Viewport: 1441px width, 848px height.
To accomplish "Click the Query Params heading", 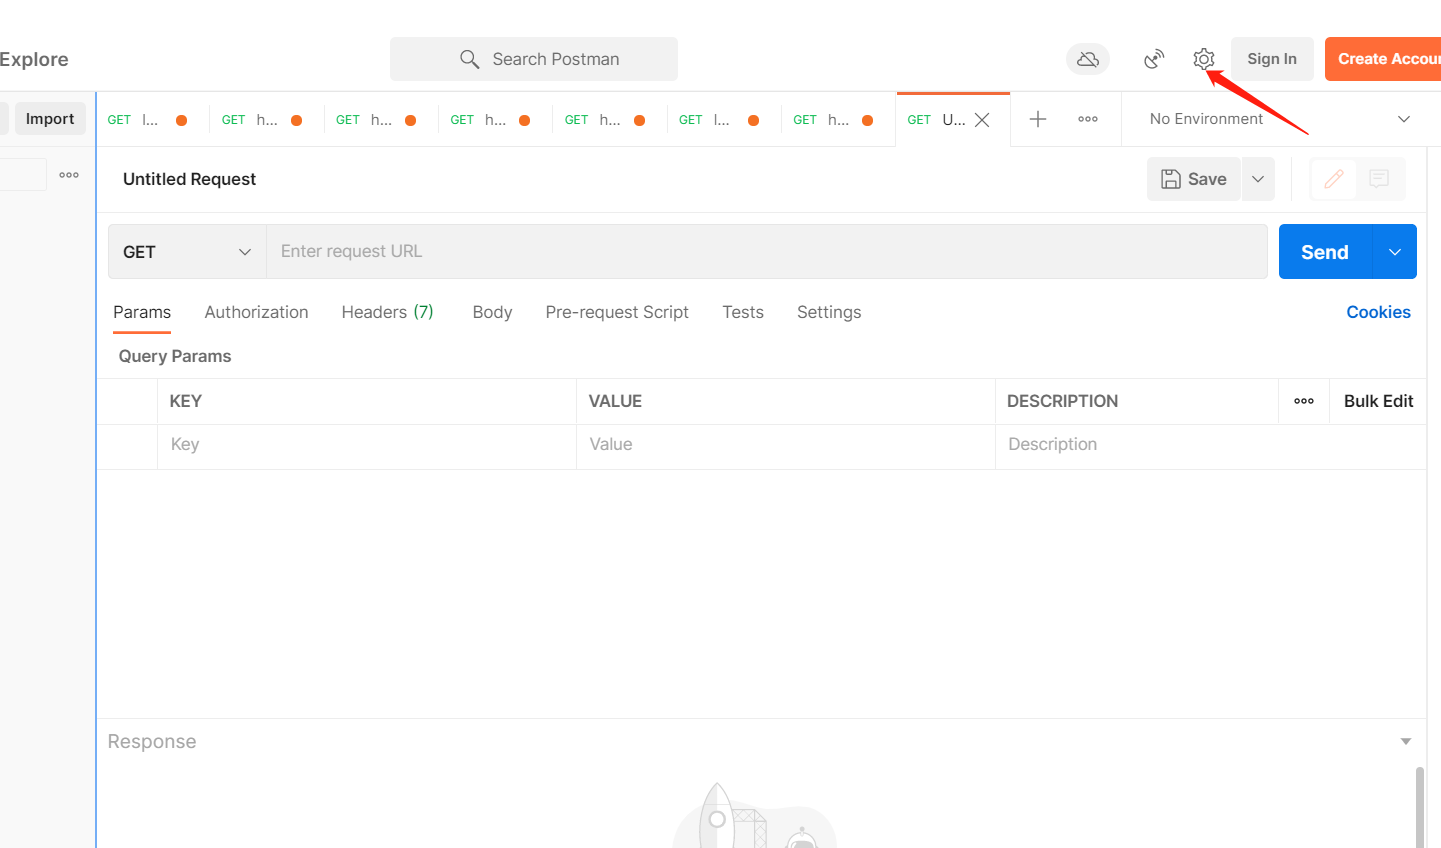I will coord(175,356).
